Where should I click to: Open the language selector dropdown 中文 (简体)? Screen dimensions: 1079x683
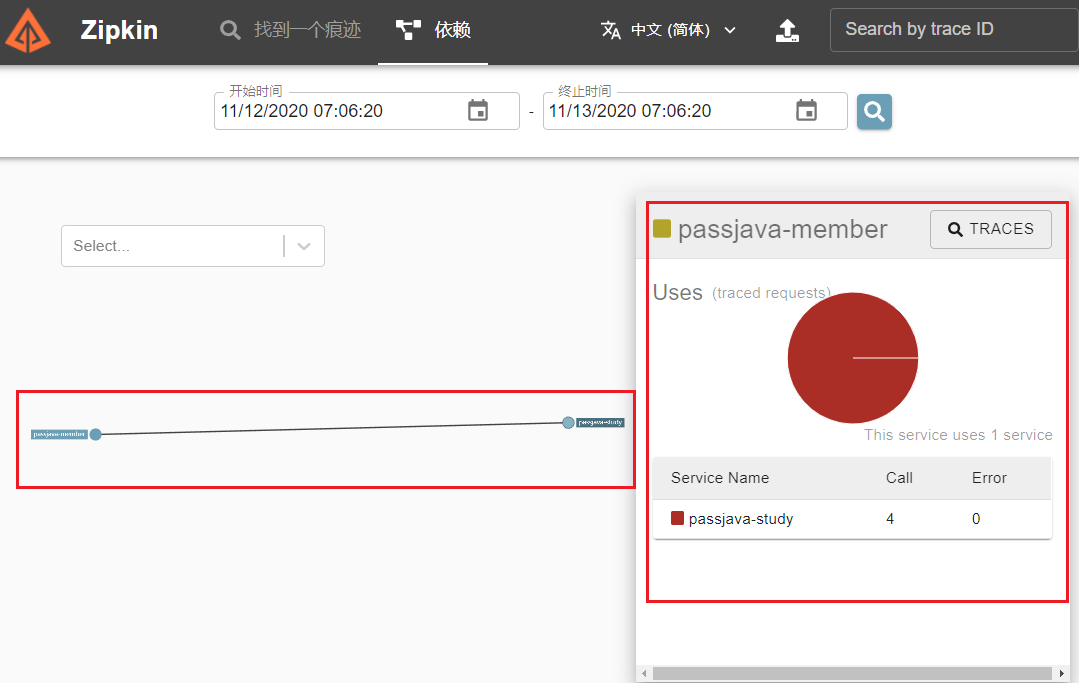[x=669, y=30]
